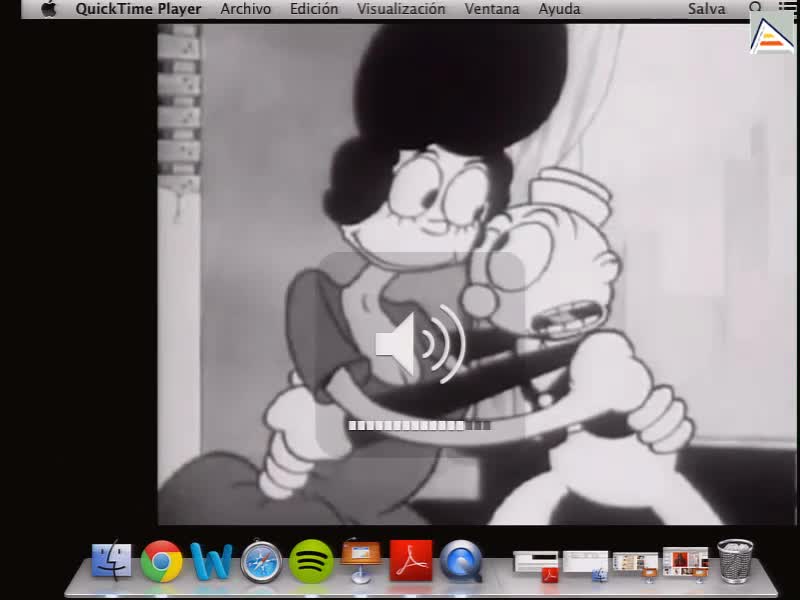Viewport: 800px width, 600px height.
Task: Click the Salva user name in menu bar
Action: tap(707, 9)
